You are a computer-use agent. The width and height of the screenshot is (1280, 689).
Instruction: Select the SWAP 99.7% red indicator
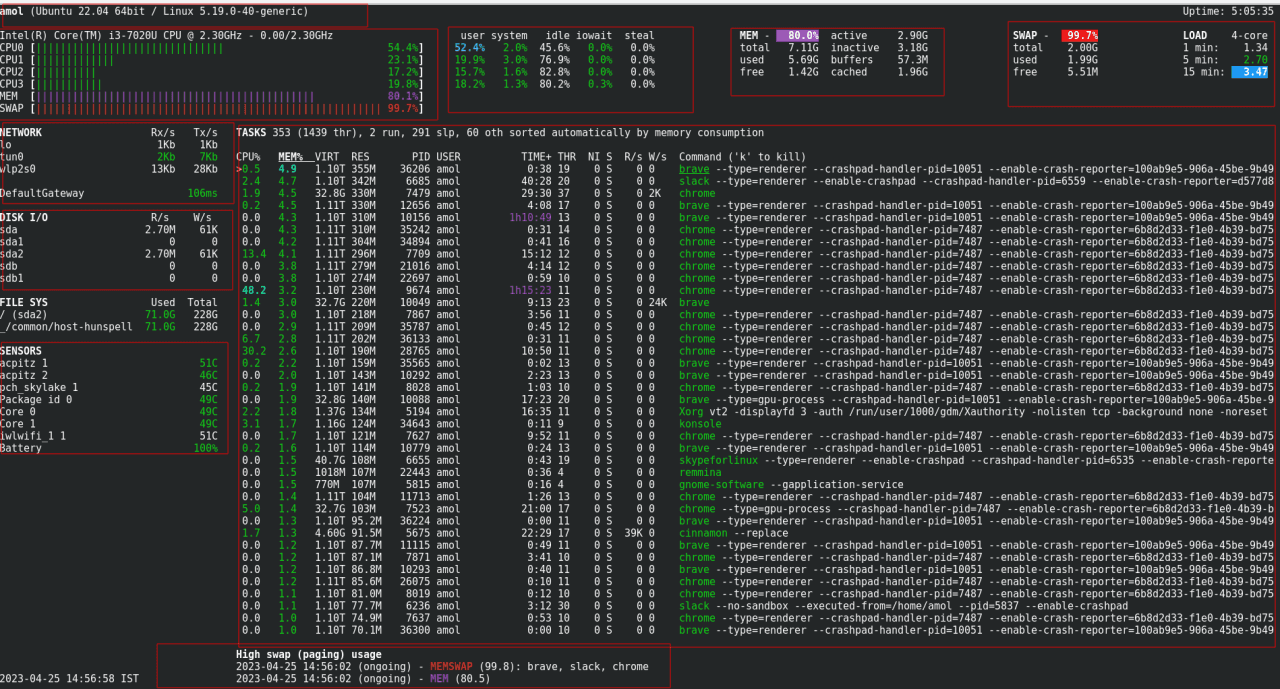pos(1080,36)
